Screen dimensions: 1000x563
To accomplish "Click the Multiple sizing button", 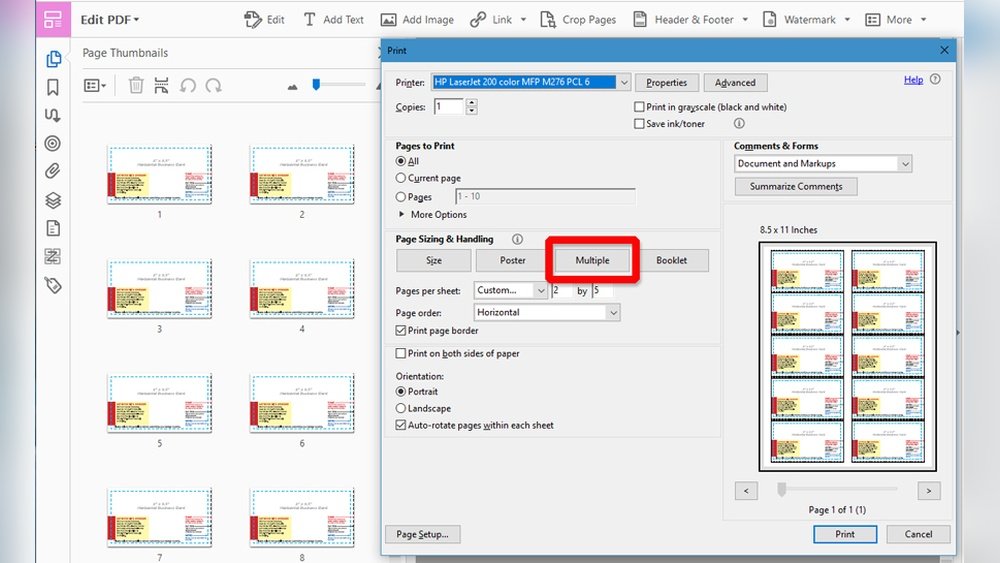I will [x=592, y=260].
